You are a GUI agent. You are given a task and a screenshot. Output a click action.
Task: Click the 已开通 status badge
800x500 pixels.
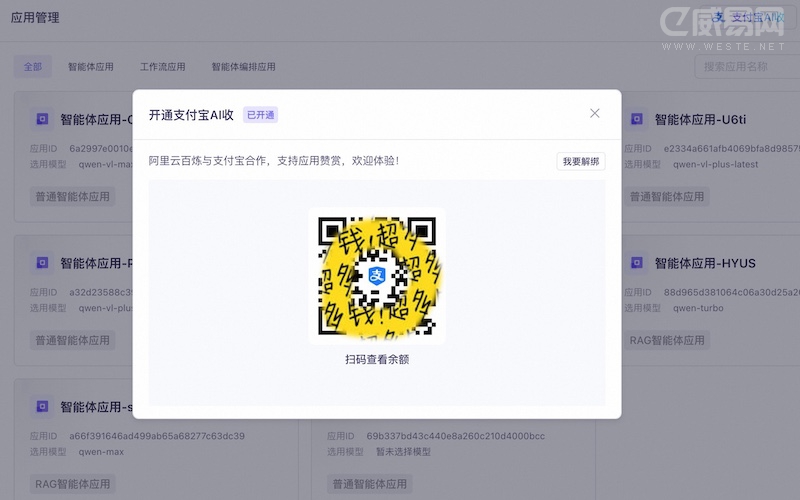click(x=260, y=115)
